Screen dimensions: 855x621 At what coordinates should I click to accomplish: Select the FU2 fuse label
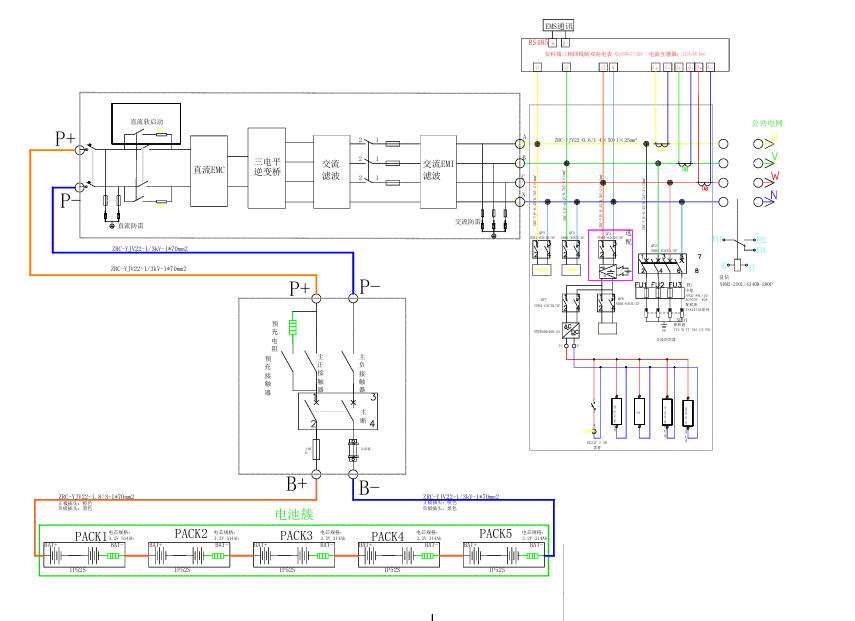click(658, 285)
